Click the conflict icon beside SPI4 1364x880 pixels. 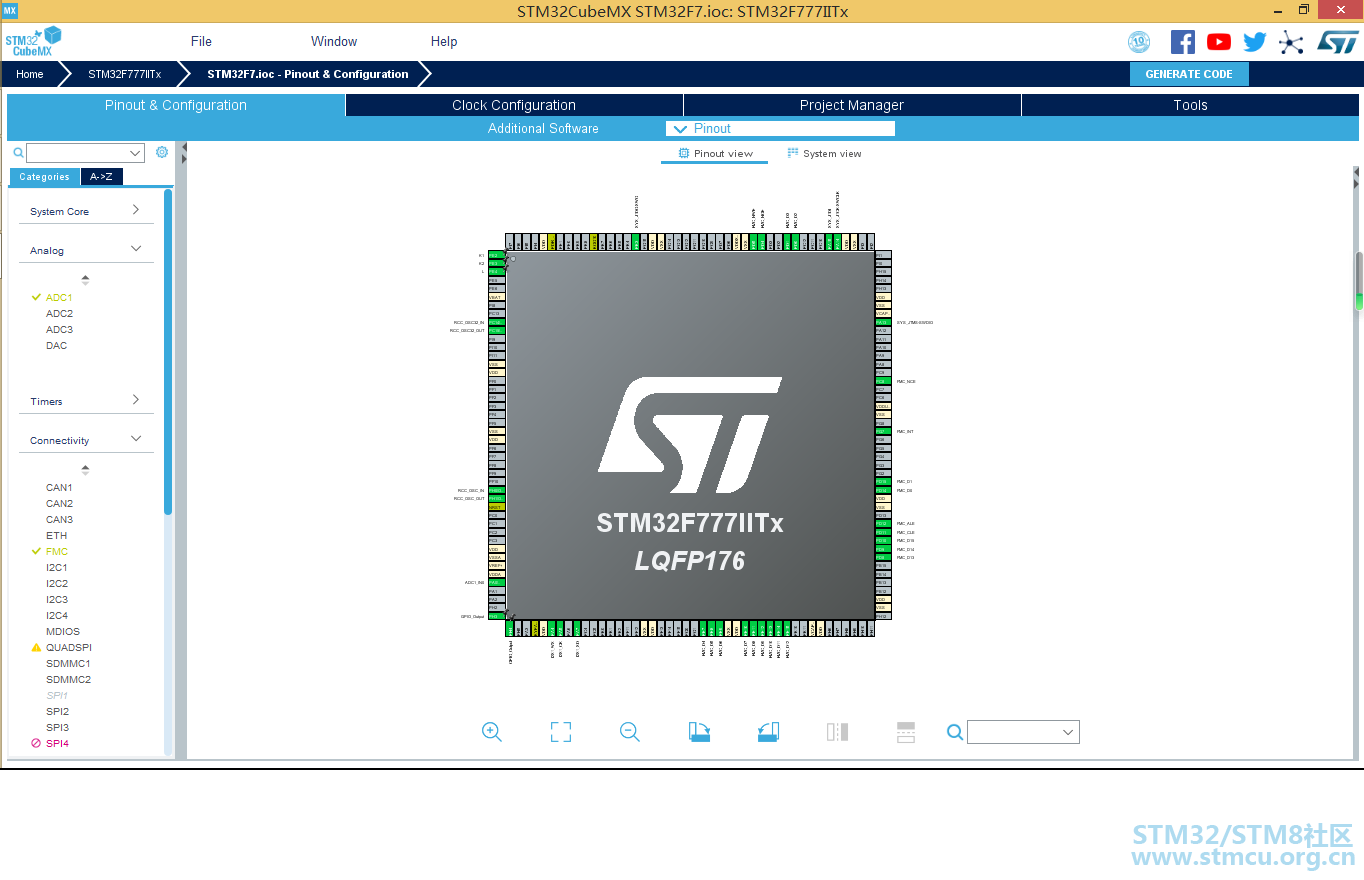tap(36, 744)
